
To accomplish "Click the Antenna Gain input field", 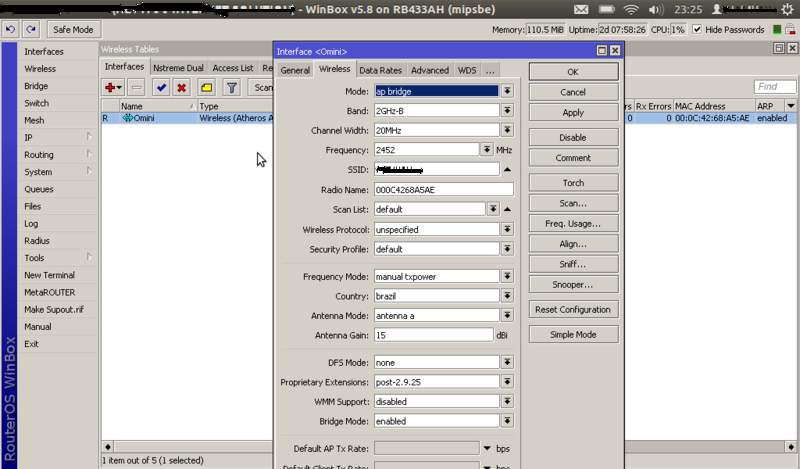I will tap(433, 335).
